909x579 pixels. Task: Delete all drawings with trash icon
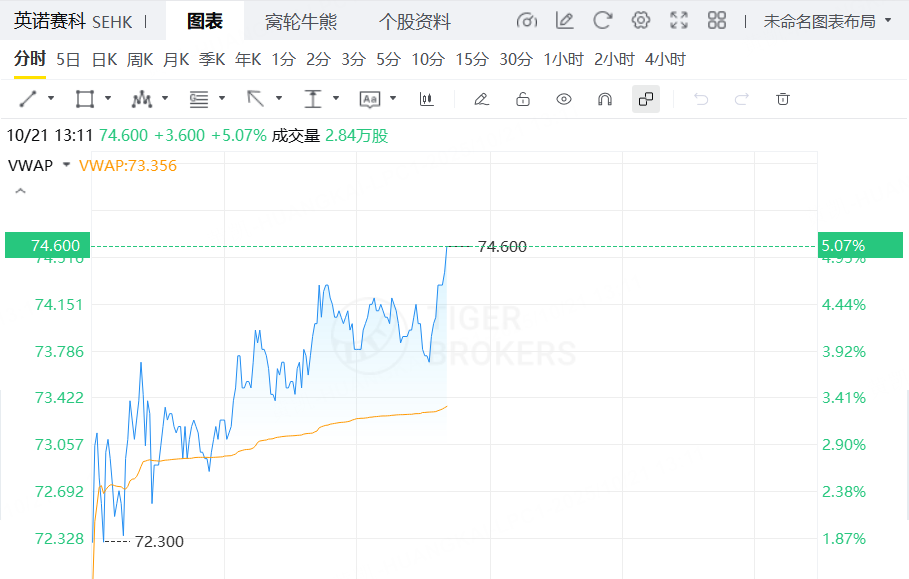point(783,99)
